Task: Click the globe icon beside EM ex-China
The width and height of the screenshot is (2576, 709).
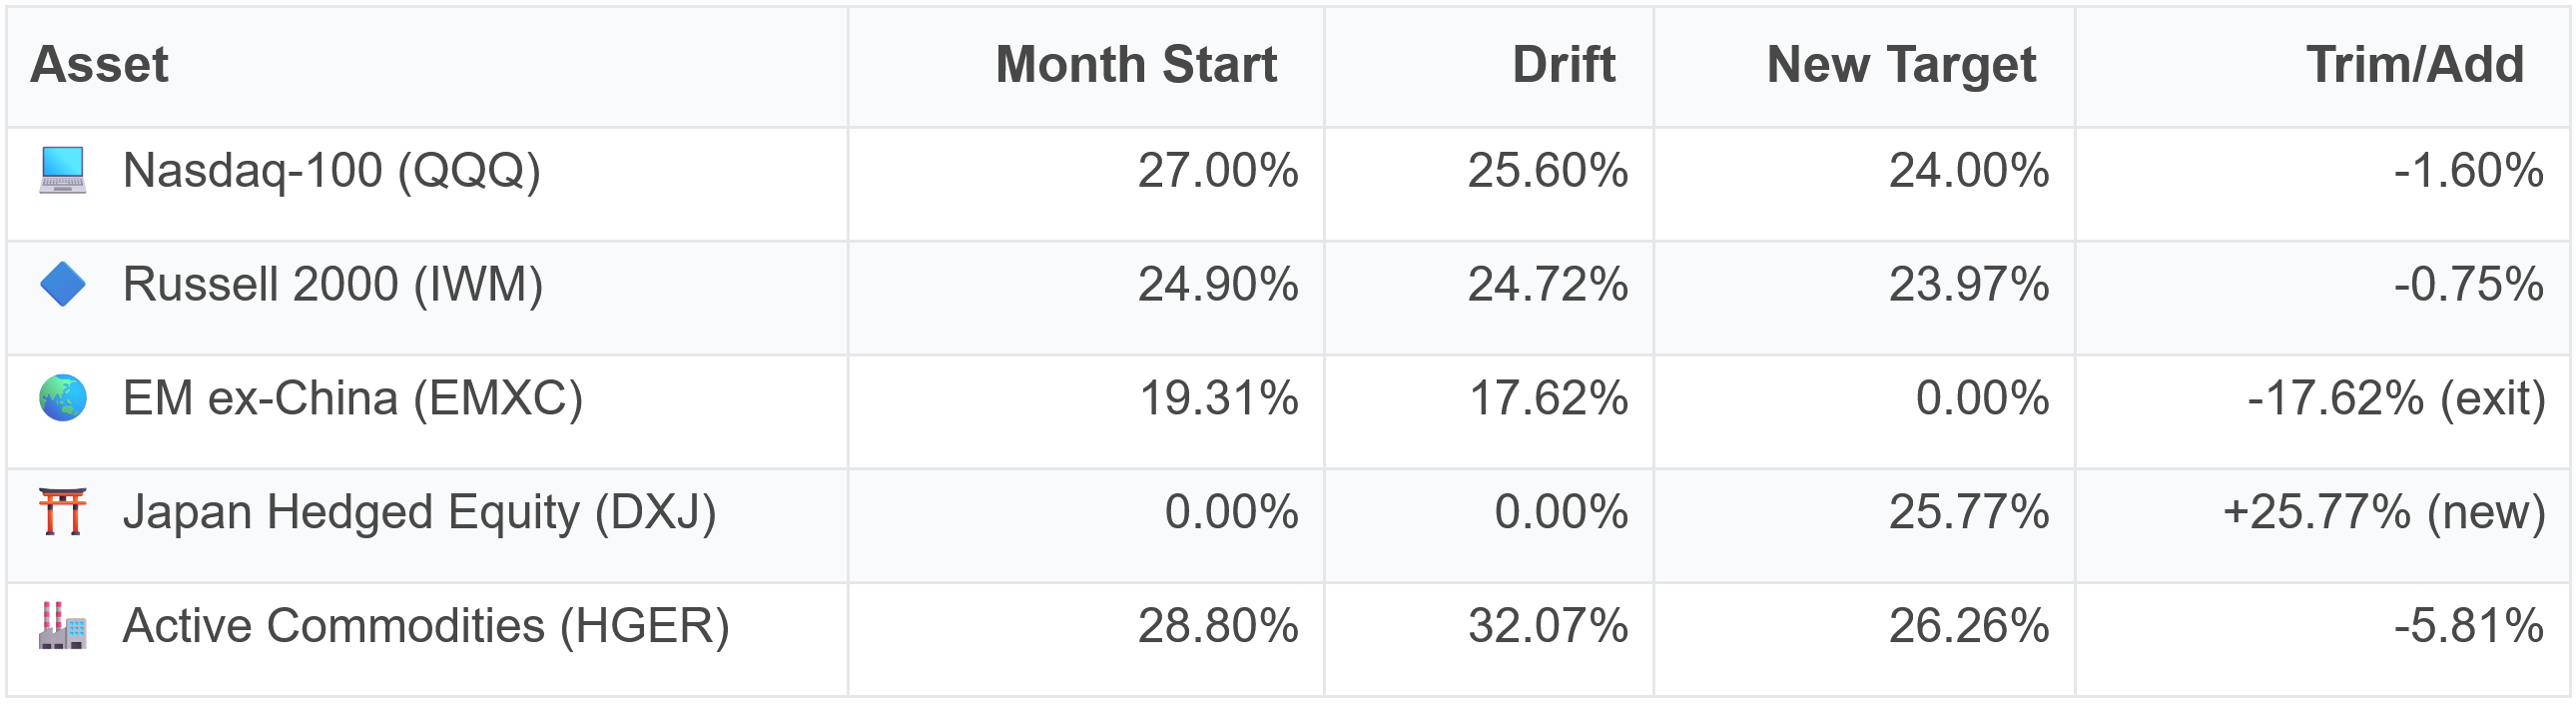Action: click(63, 398)
